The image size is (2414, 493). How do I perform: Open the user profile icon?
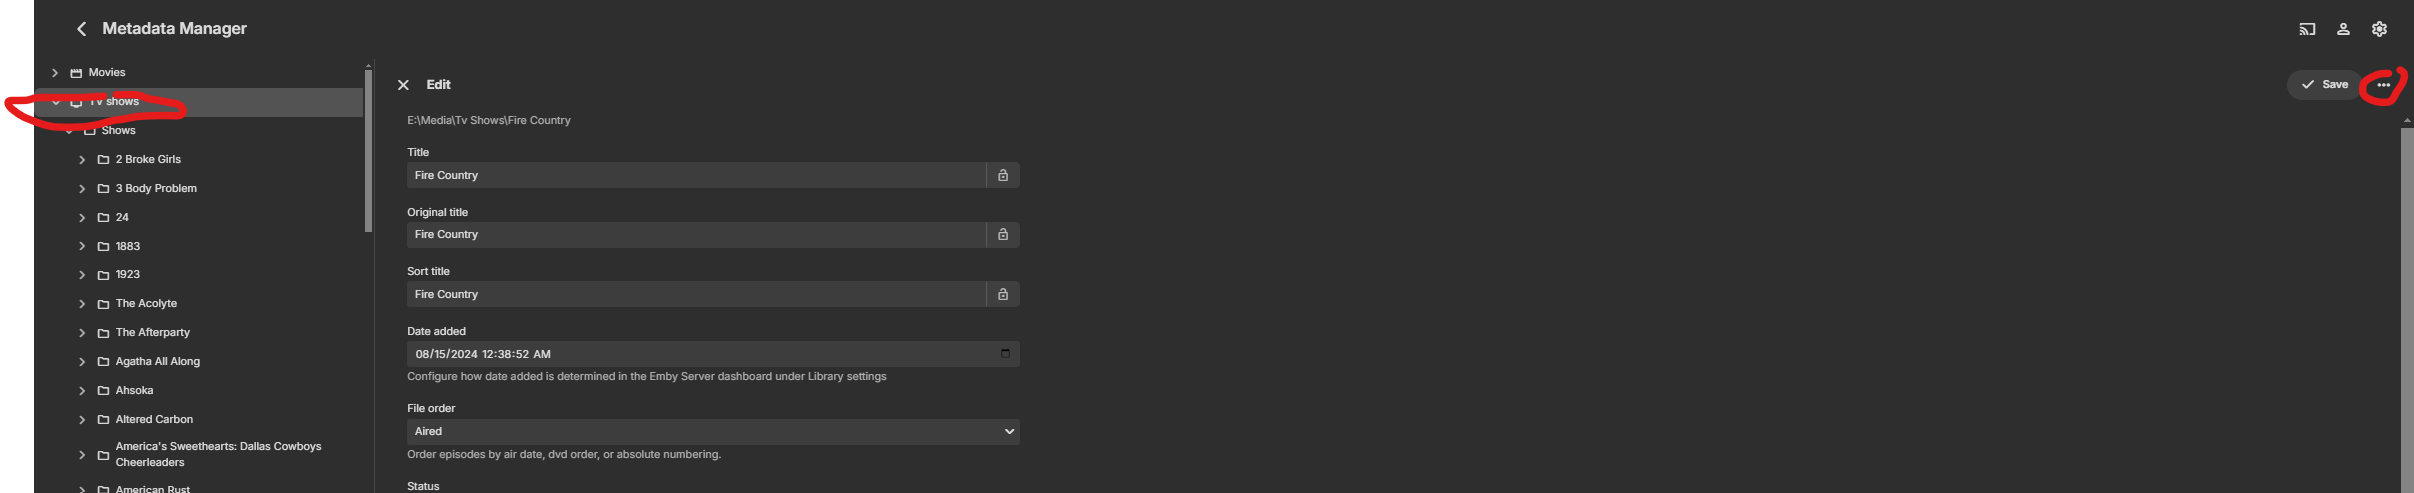click(2343, 29)
